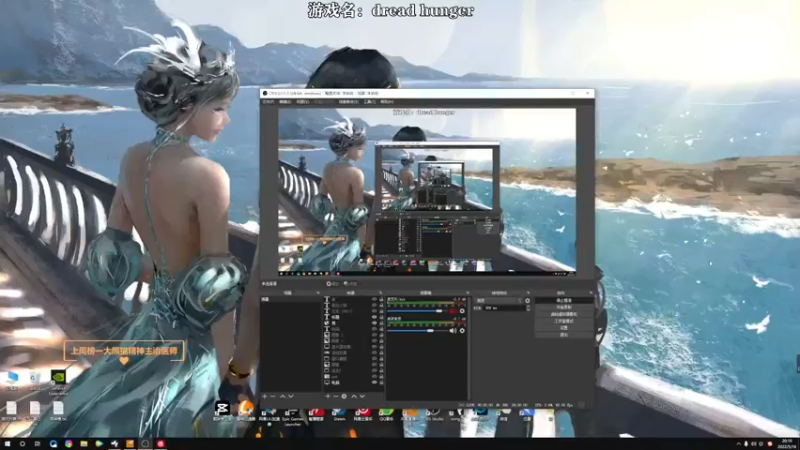Open the Tools menu in OBS
This screenshot has height=450, width=800.
click(x=370, y=102)
